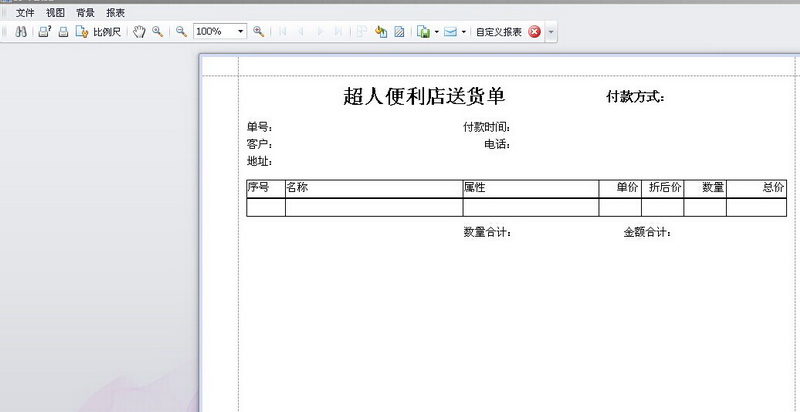Viewport: 800px width, 412px height.
Task: Click the 客户: label
Action: (260, 145)
